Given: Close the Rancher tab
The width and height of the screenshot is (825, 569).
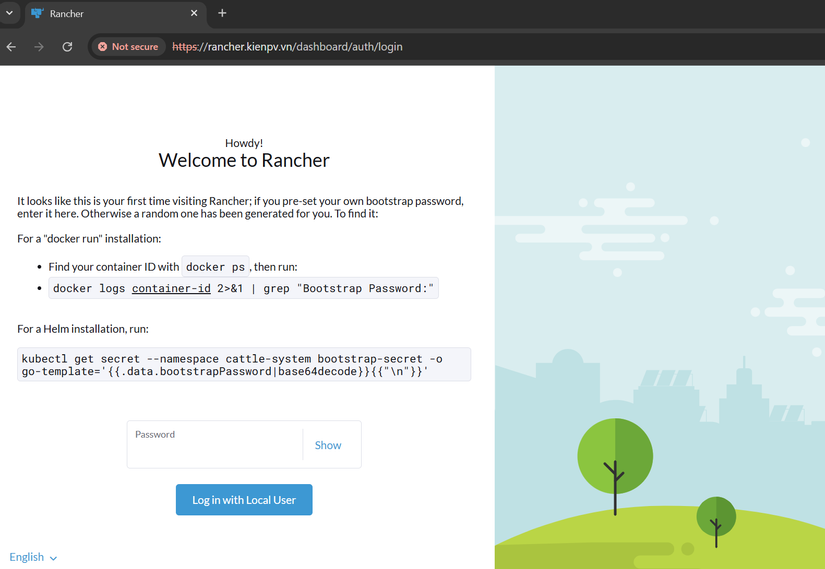Looking at the screenshot, I should click(194, 13).
